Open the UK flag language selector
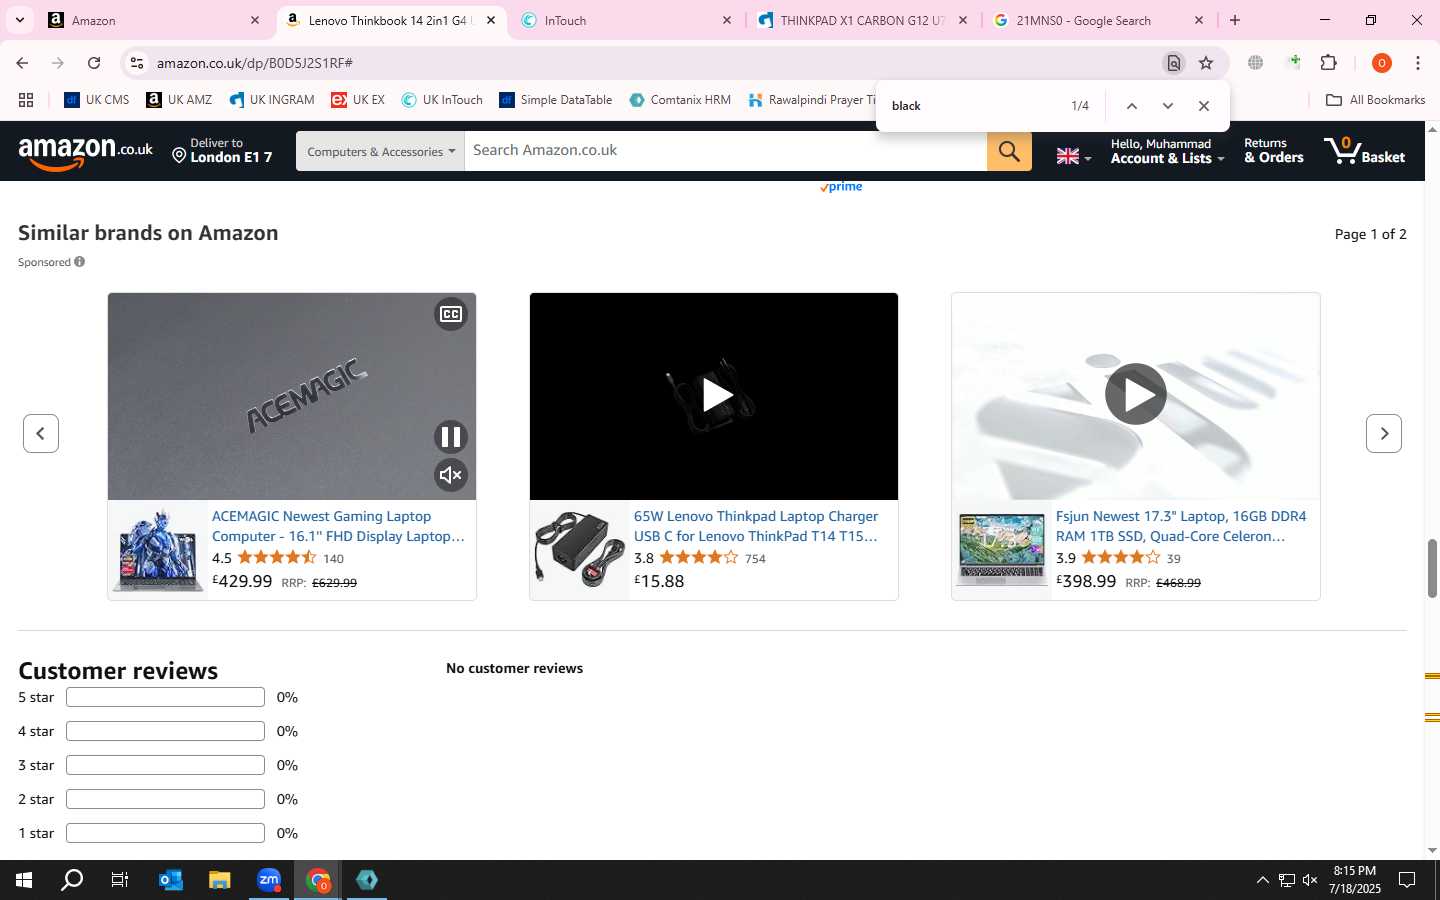The image size is (1440, 900). point(1074,156)
